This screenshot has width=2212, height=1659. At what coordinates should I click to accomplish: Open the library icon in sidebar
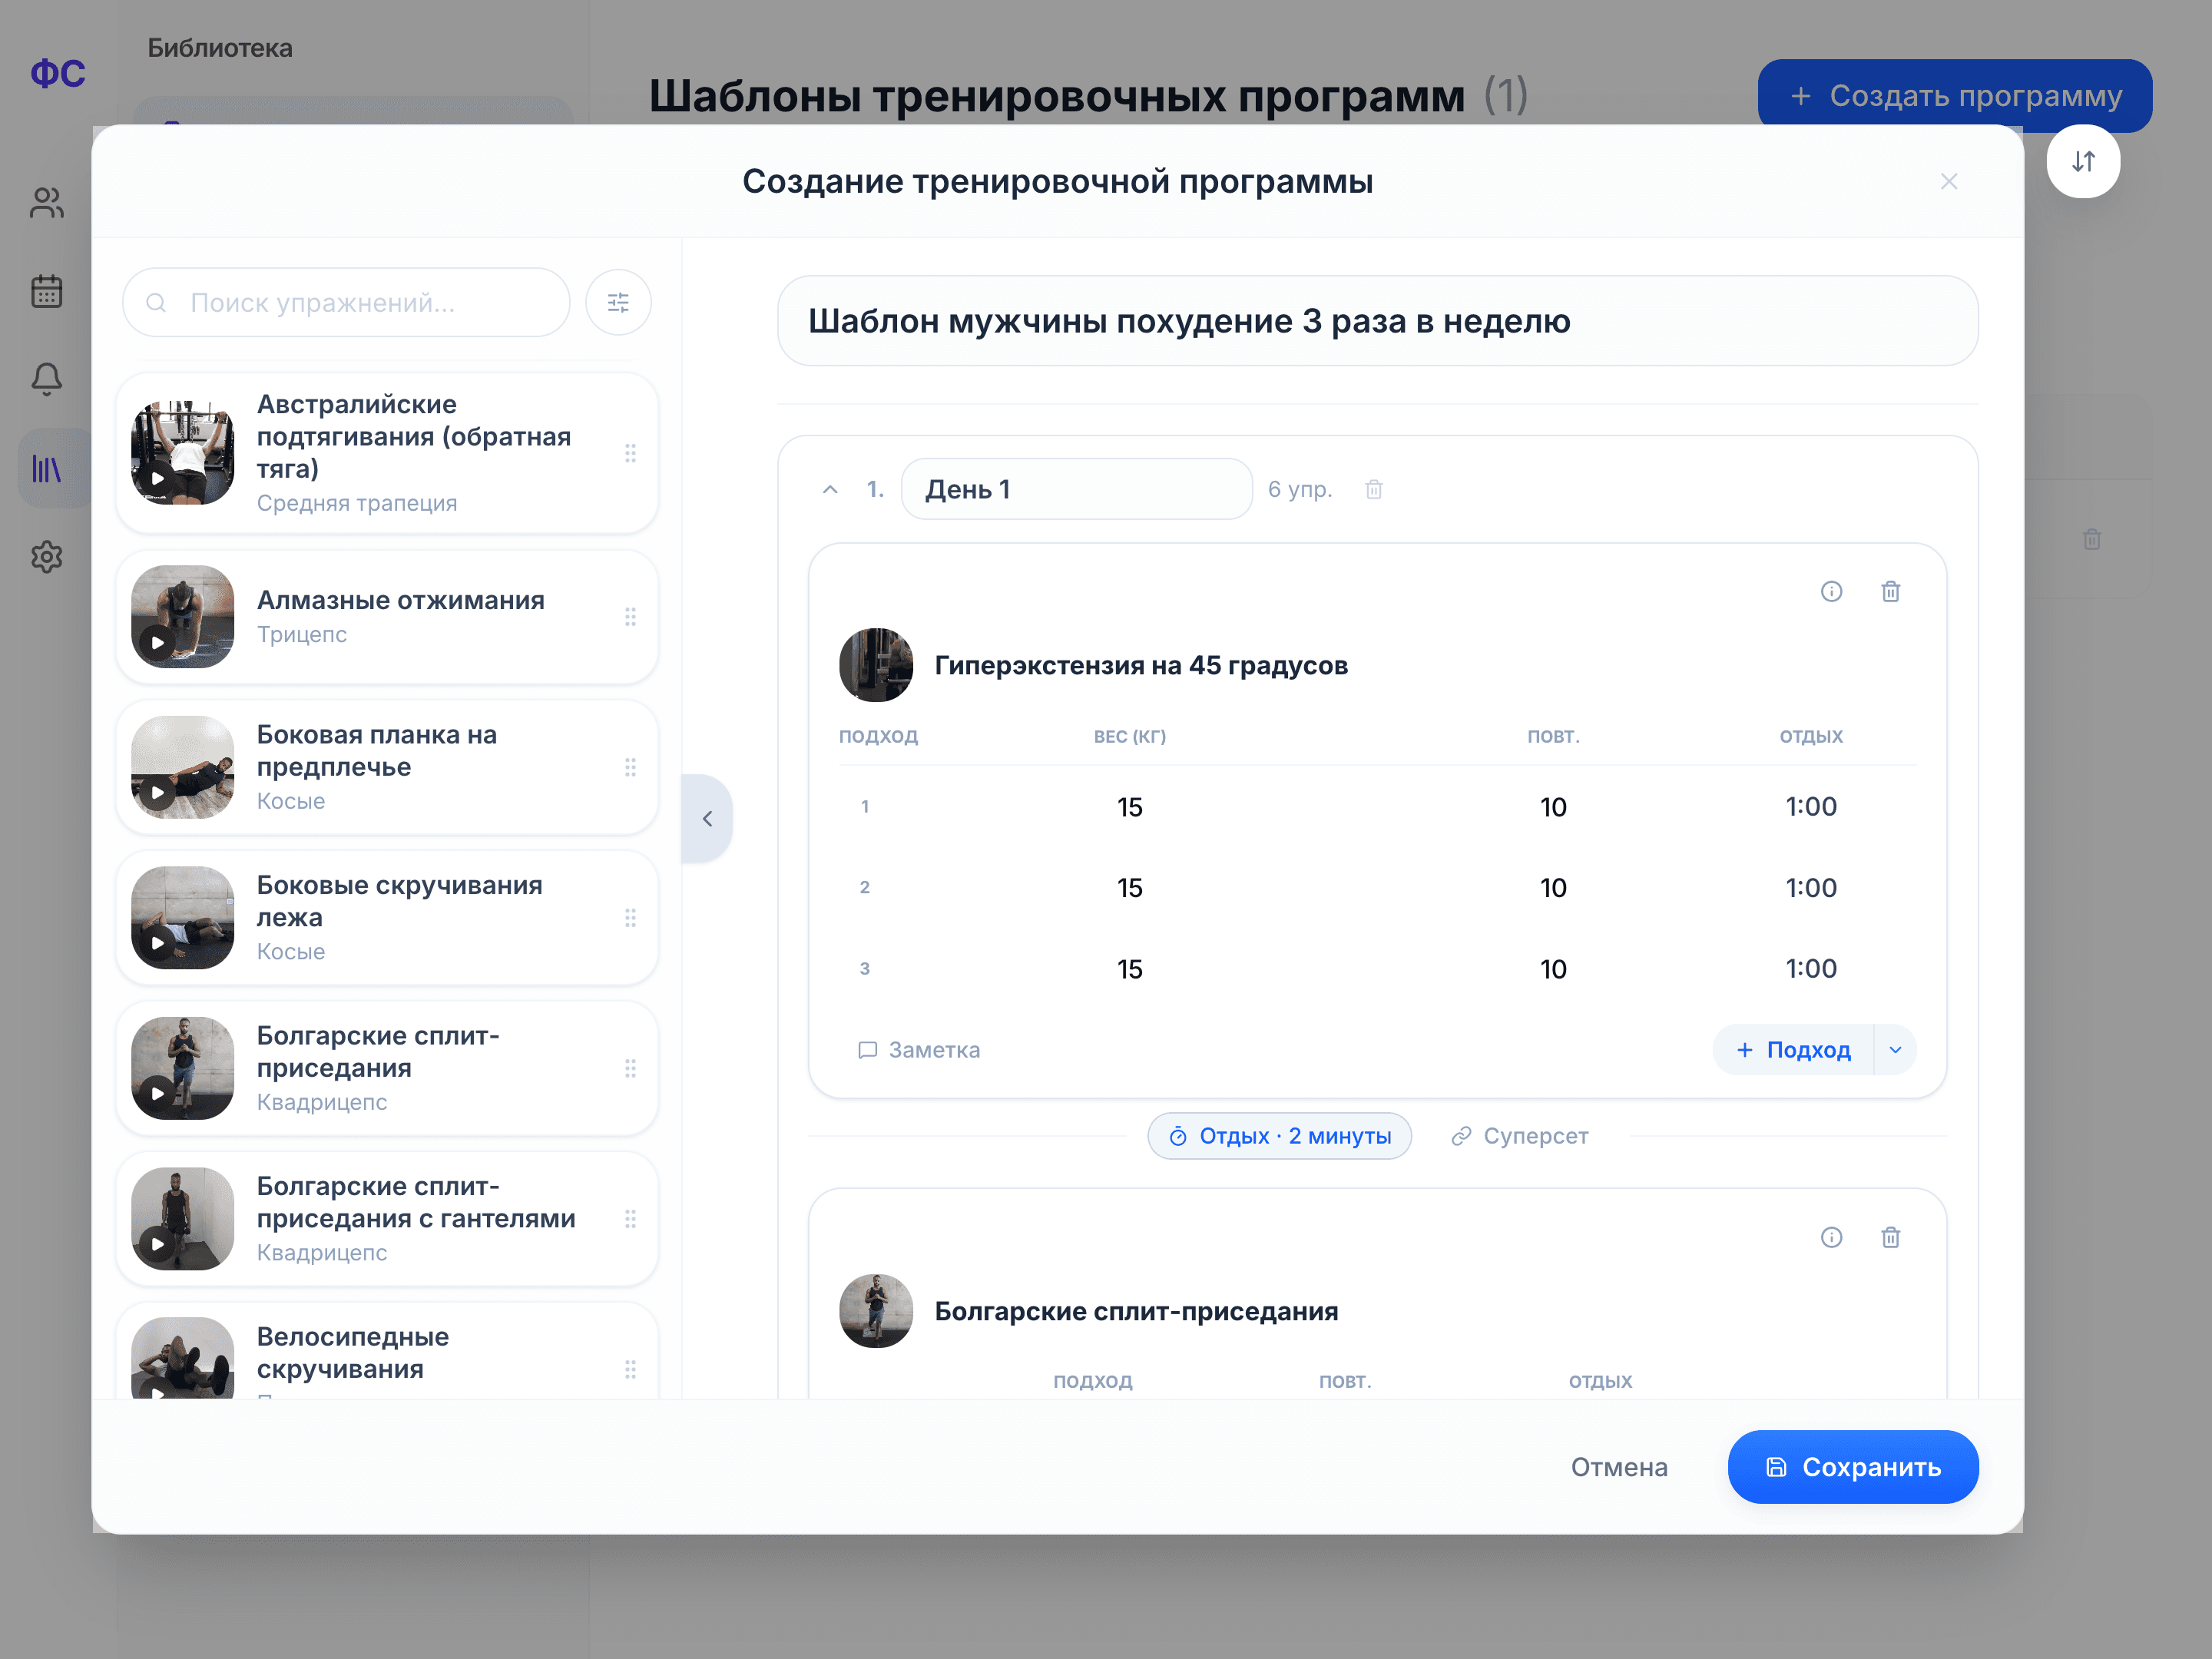tap(47, 468)
